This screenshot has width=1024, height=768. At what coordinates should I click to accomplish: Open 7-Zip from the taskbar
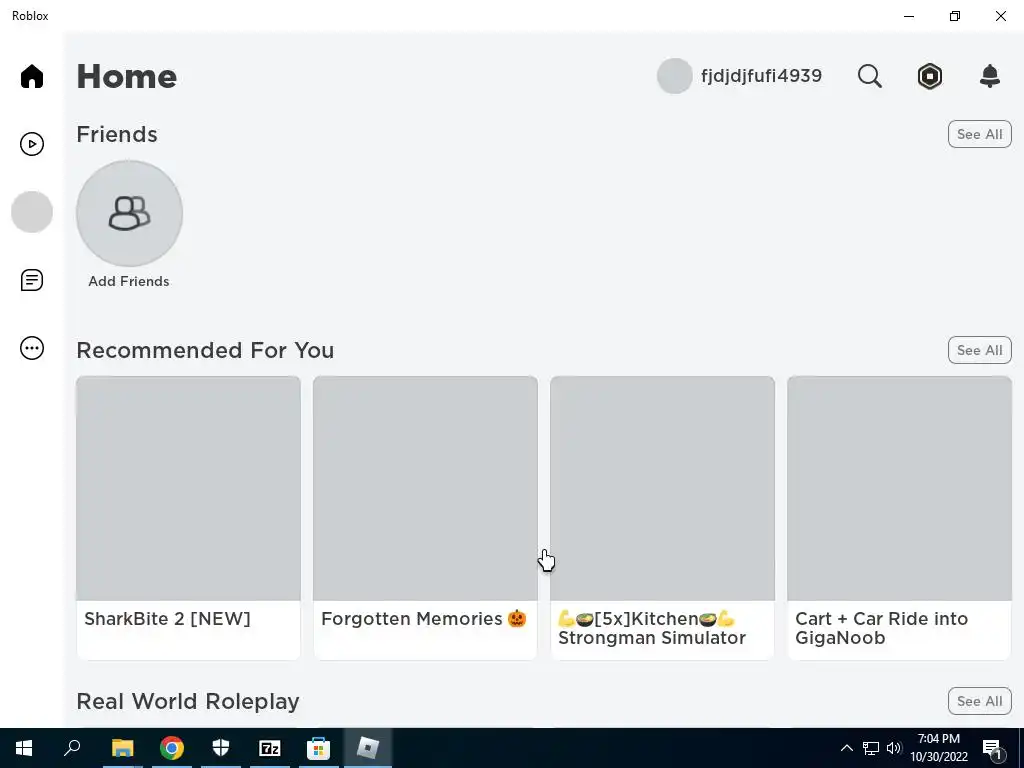pos(270,748)
